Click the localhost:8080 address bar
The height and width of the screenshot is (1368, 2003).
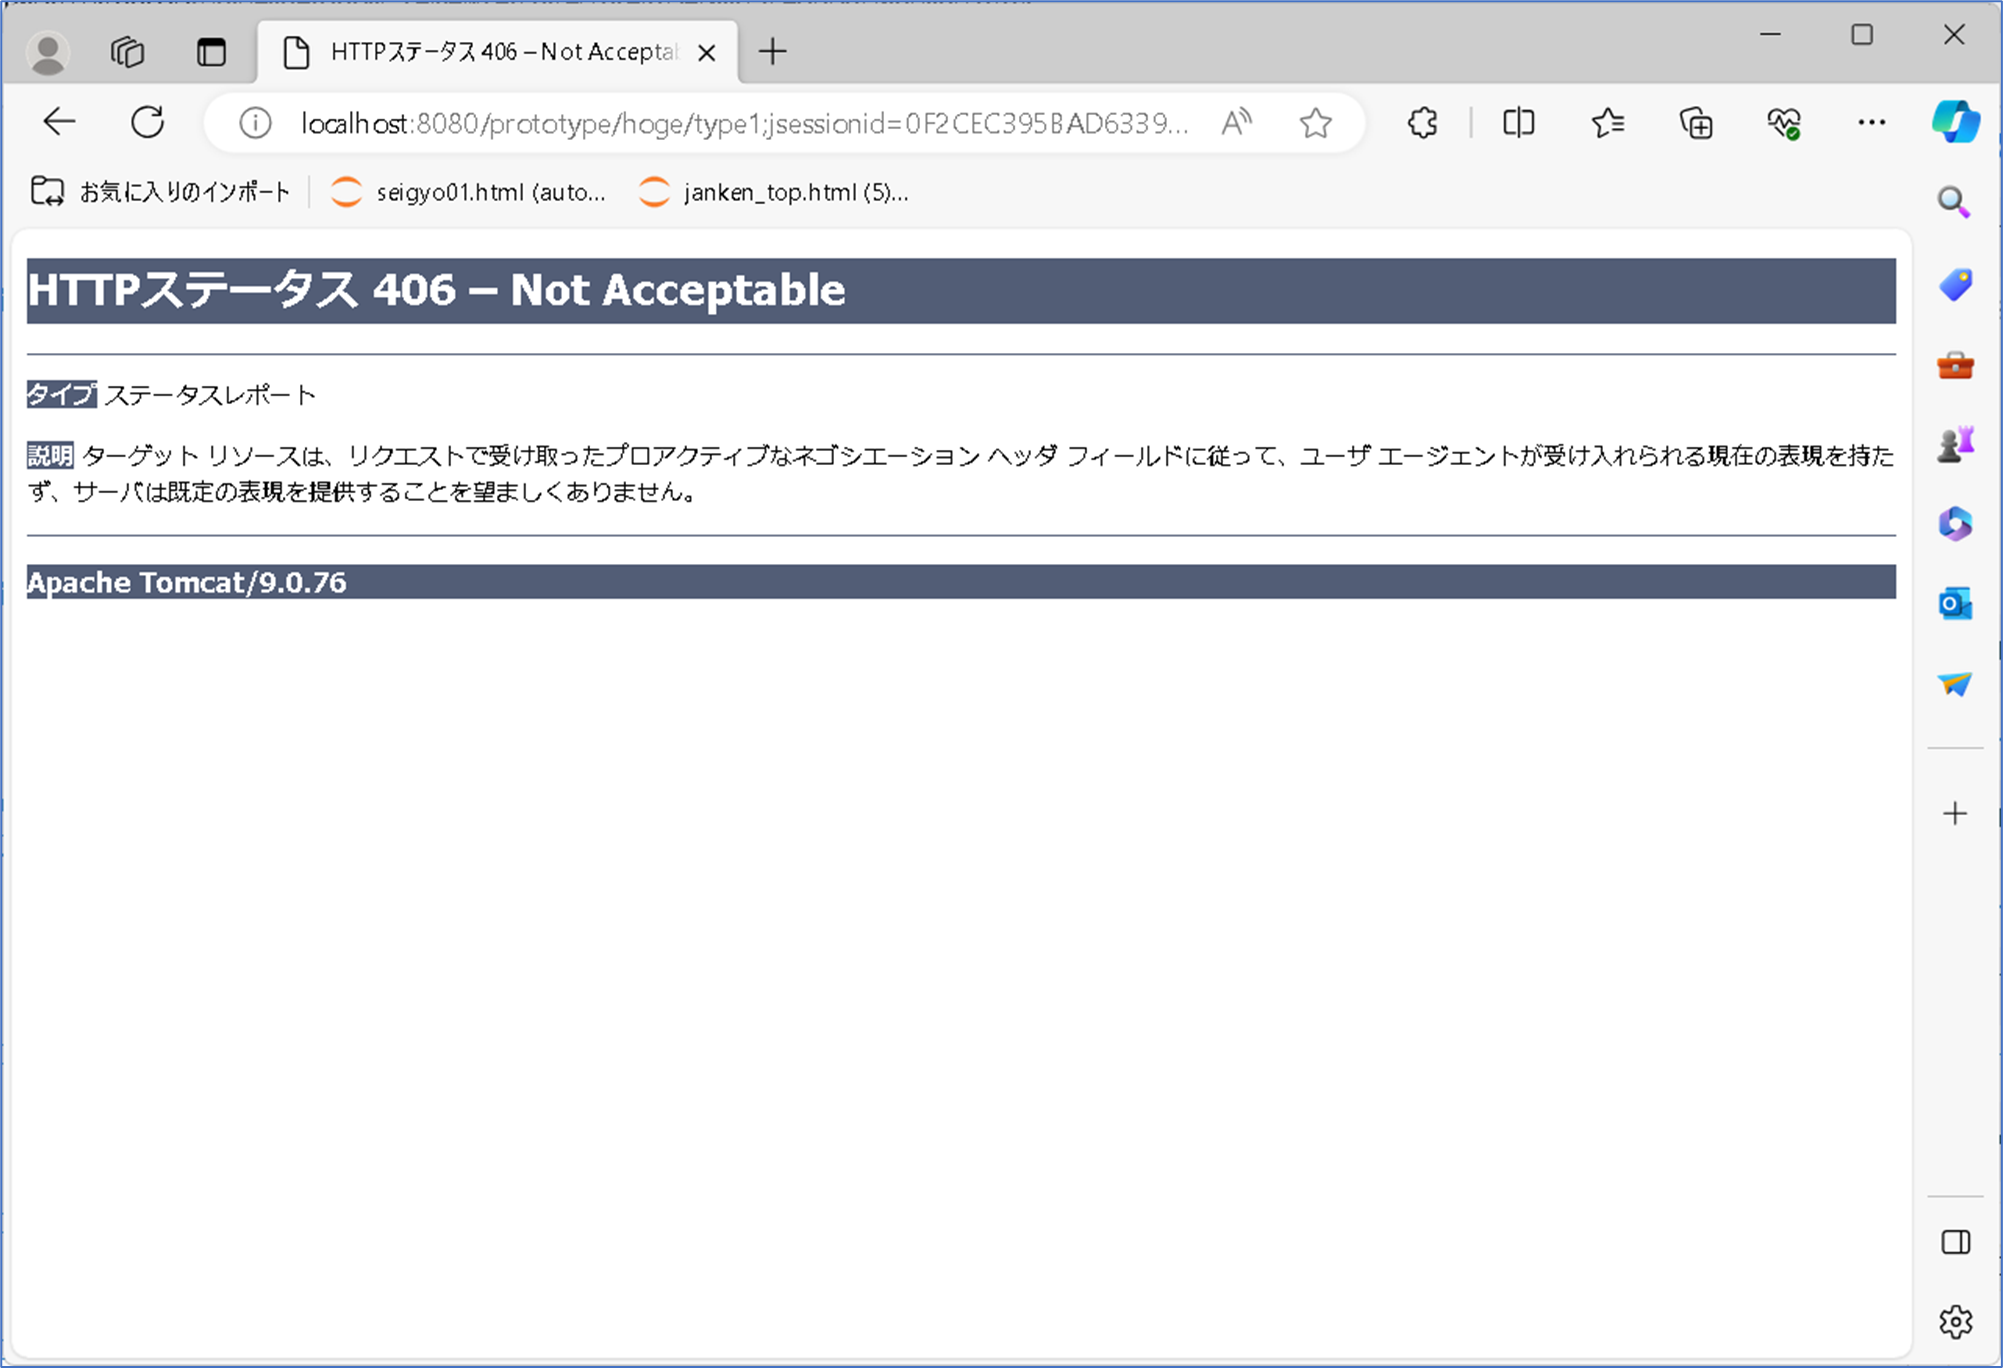744,123
